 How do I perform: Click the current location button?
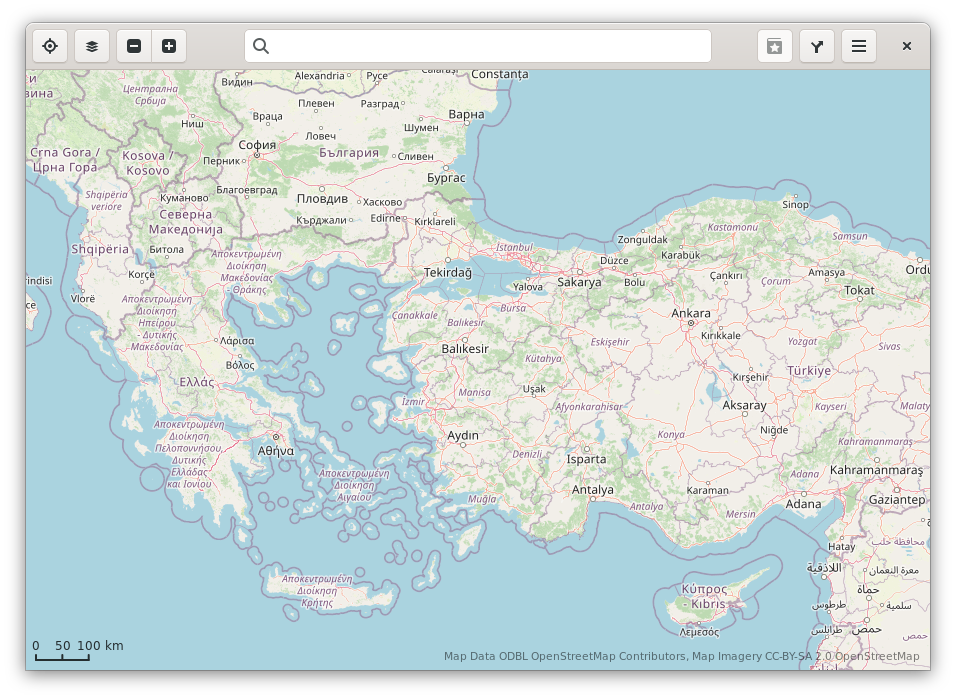tap(50, 46)
